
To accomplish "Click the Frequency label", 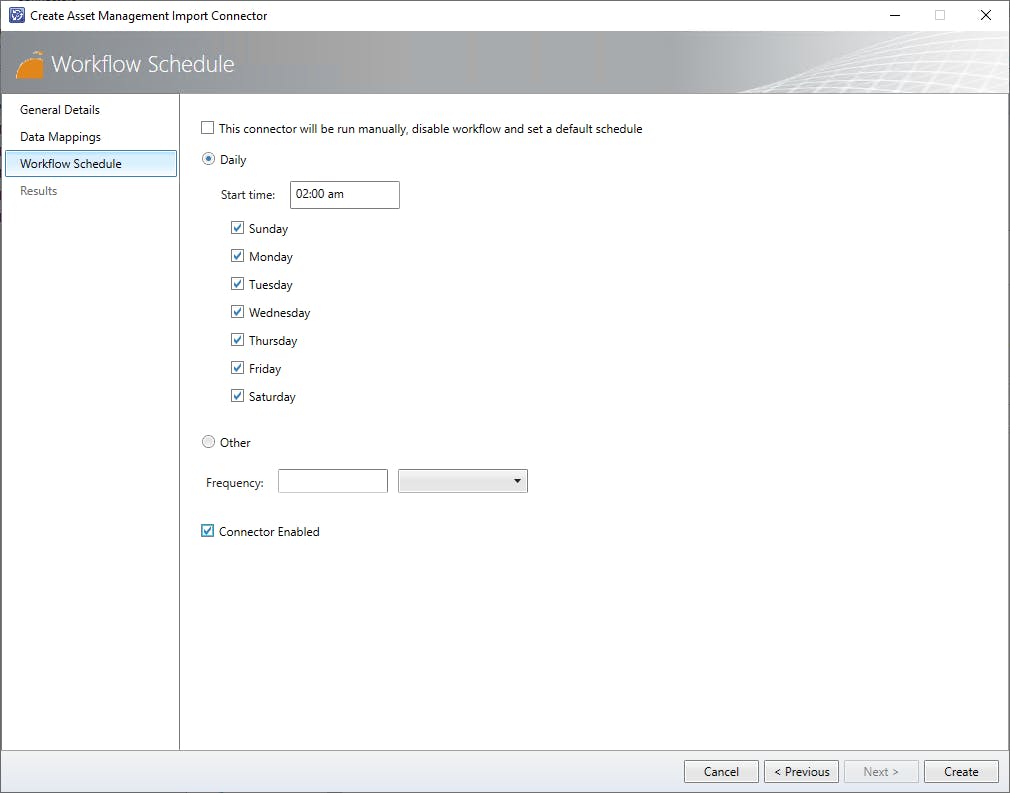I will (x=234, y=482).
